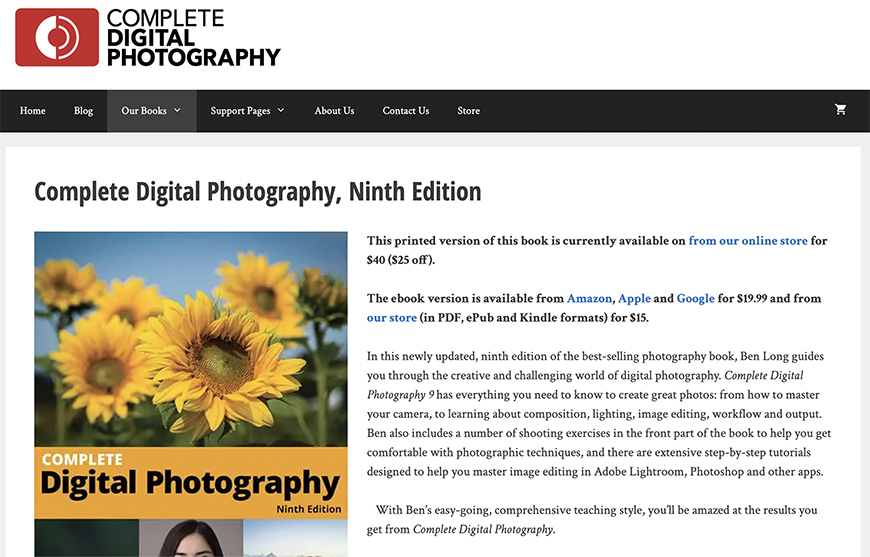Image resolution: width=870 pixels, height=557 pixels.
Task: Visit the Store menu item
Action: [x=468, y=110]
